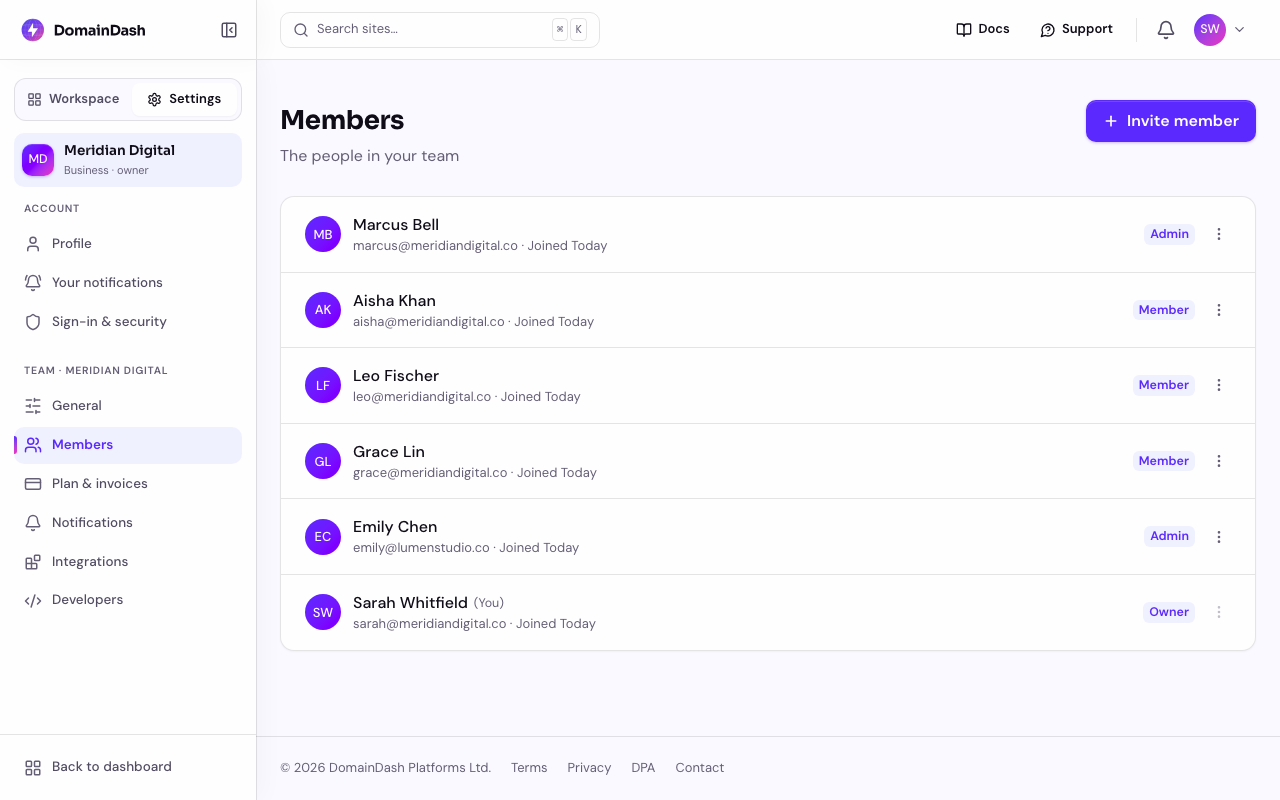Click the DPA footer link
Screen dimensions: 1280x800
[x=643, y=768]
